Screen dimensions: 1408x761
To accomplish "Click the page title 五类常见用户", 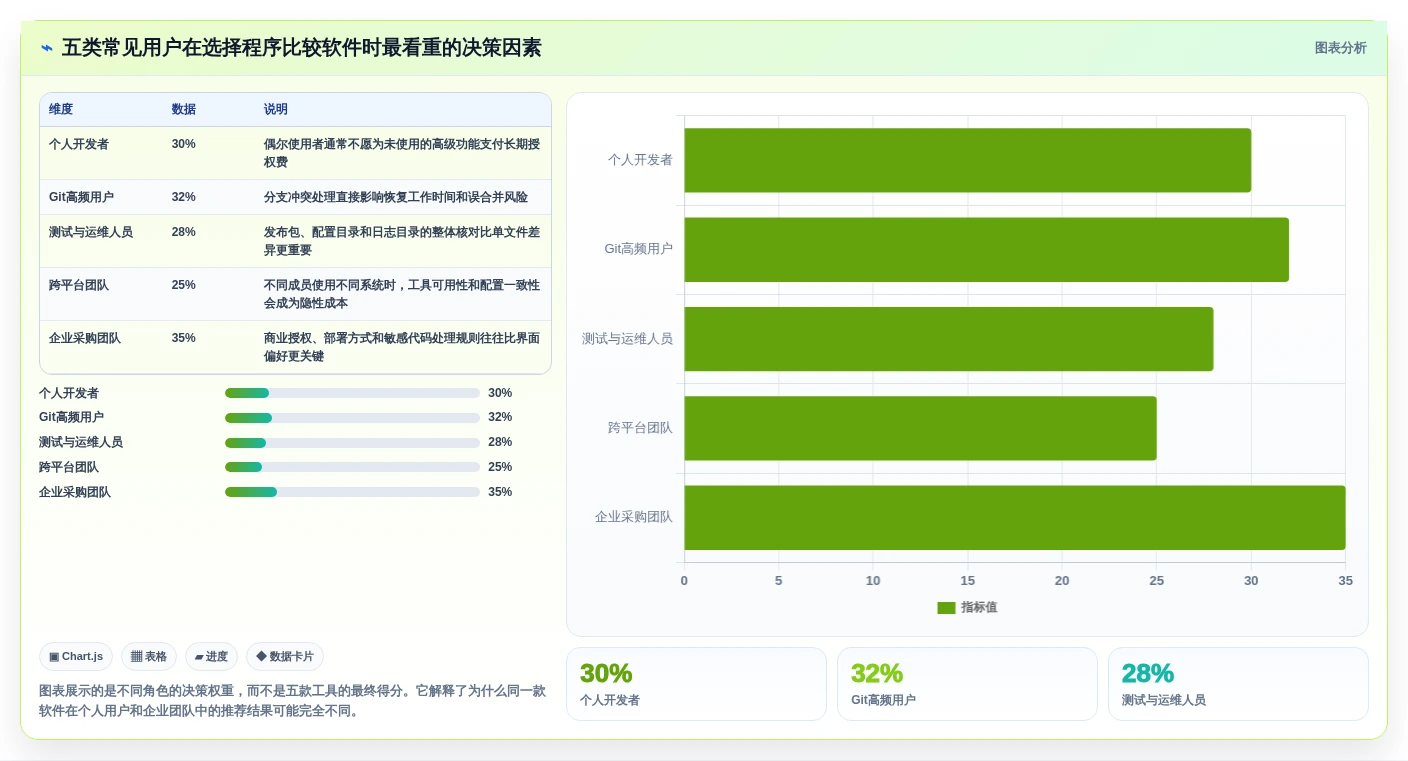I will pyautogui.click(x=302, y=48).
